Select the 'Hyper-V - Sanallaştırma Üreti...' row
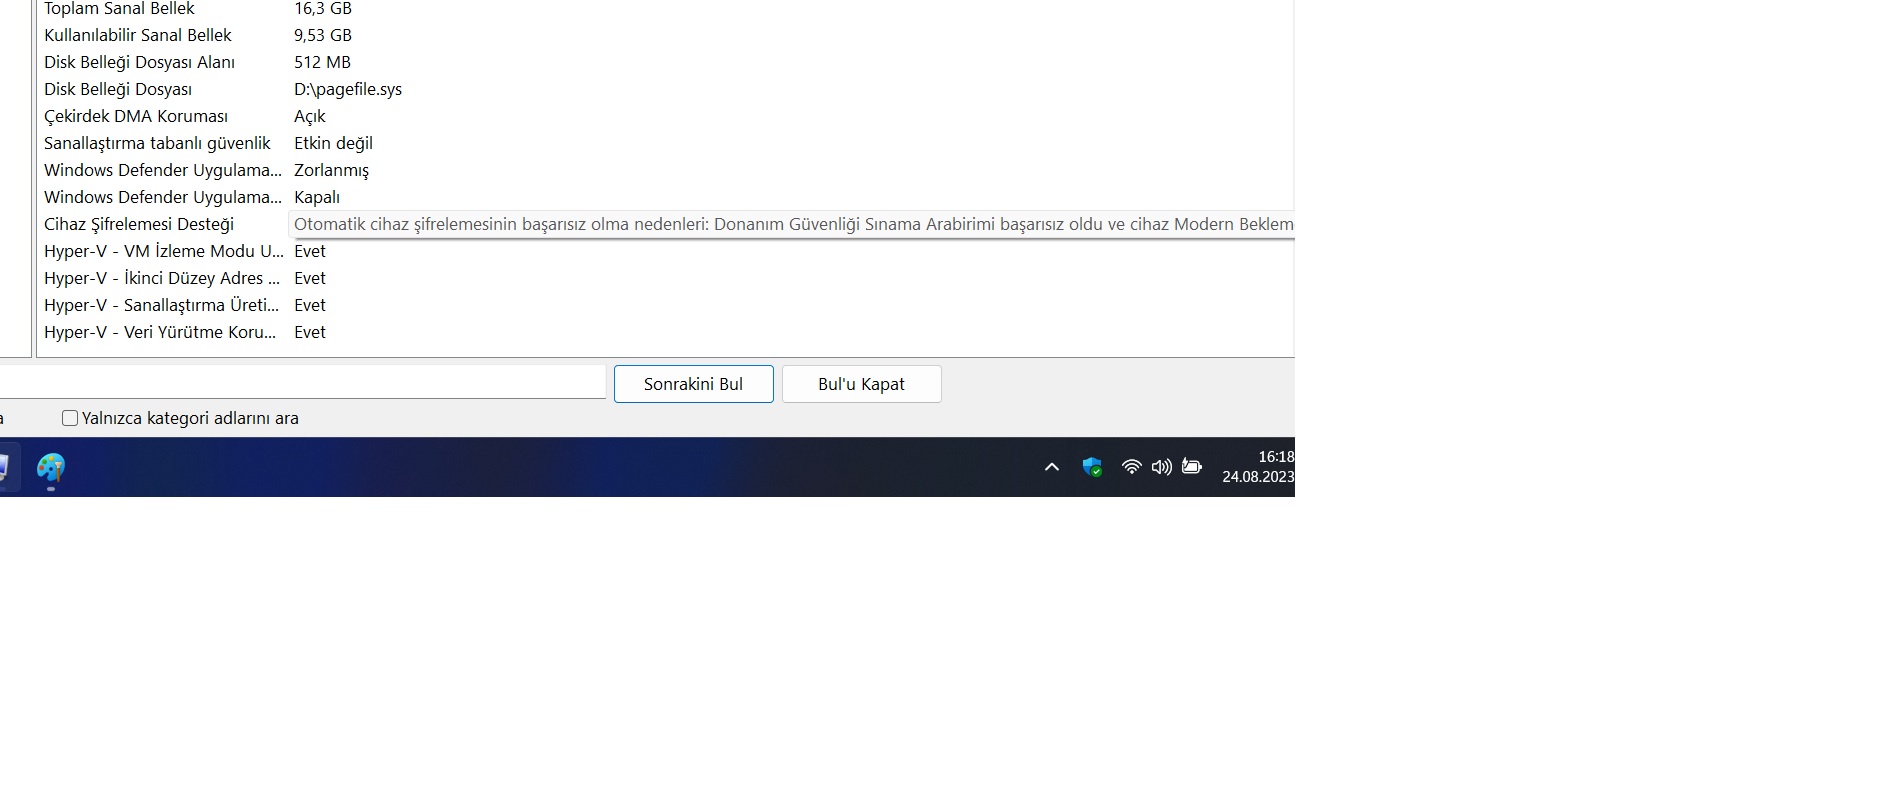This screenshot has height=800, width=1879. point(665,305)
